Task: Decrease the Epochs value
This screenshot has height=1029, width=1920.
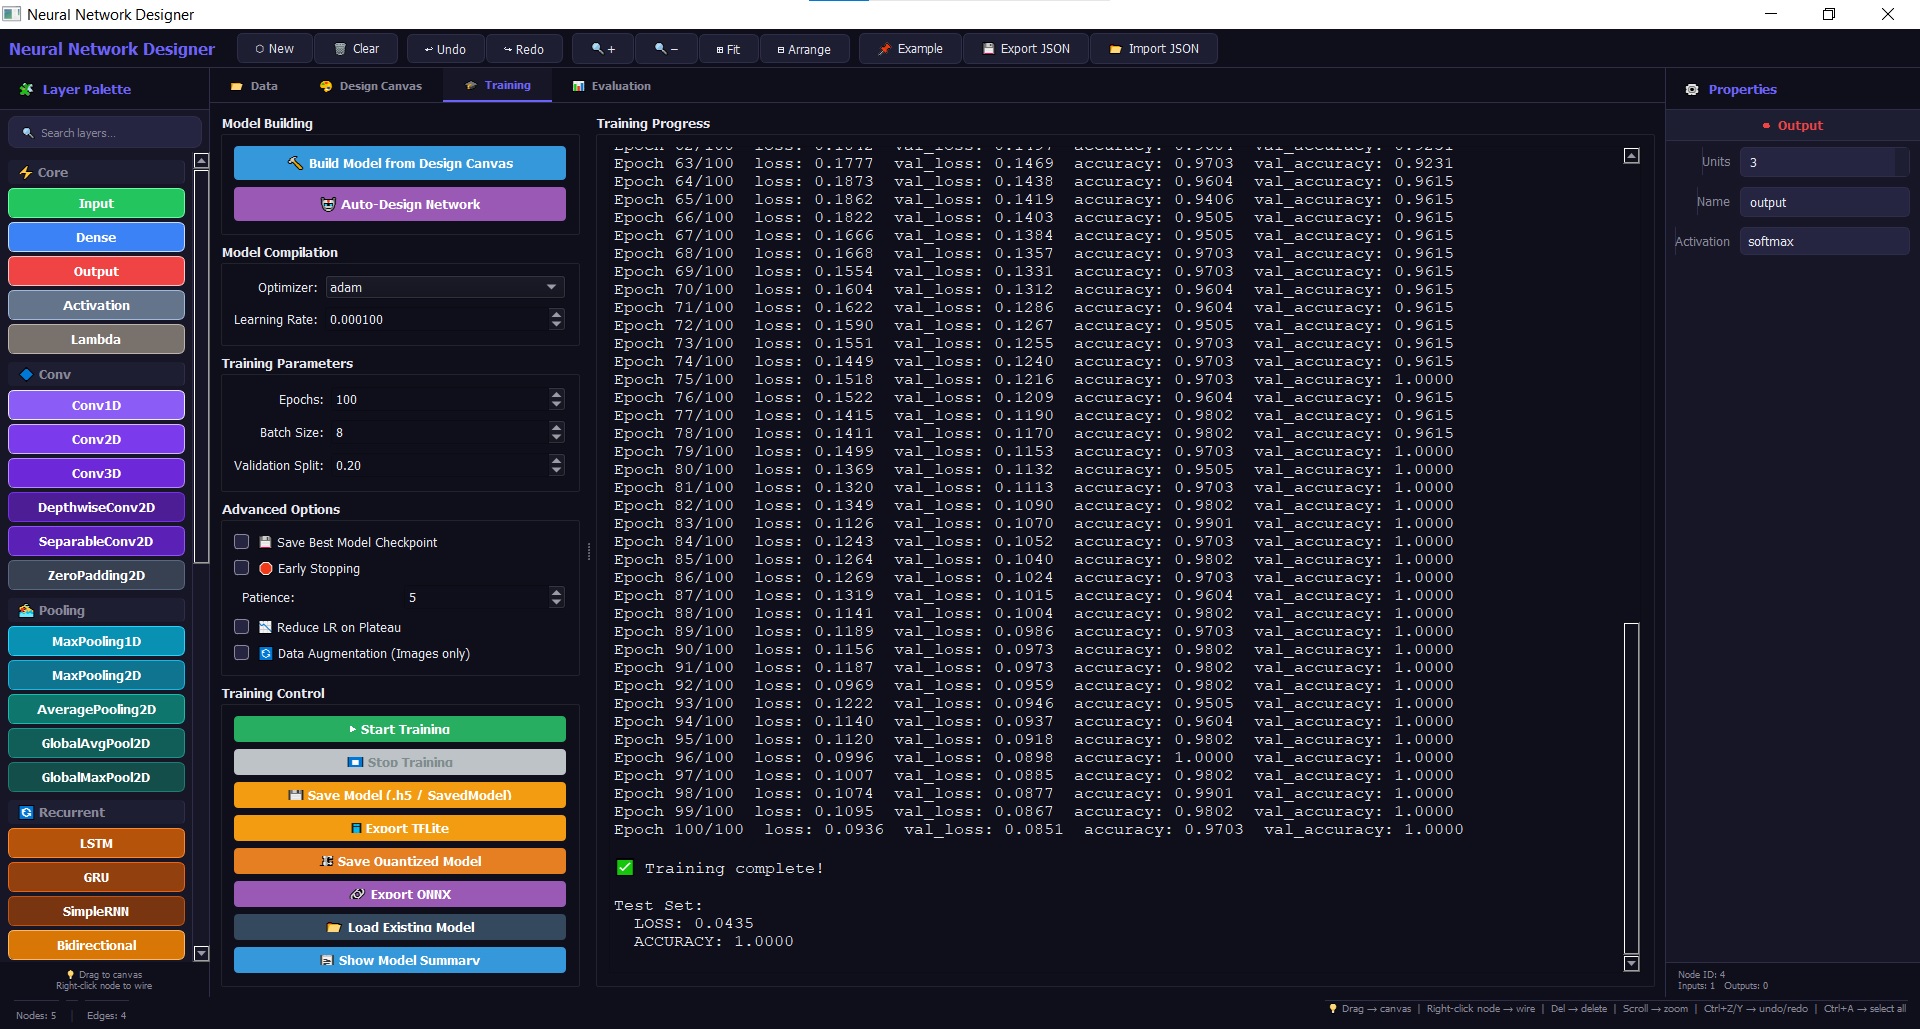Action: click(x=557, y=405)
